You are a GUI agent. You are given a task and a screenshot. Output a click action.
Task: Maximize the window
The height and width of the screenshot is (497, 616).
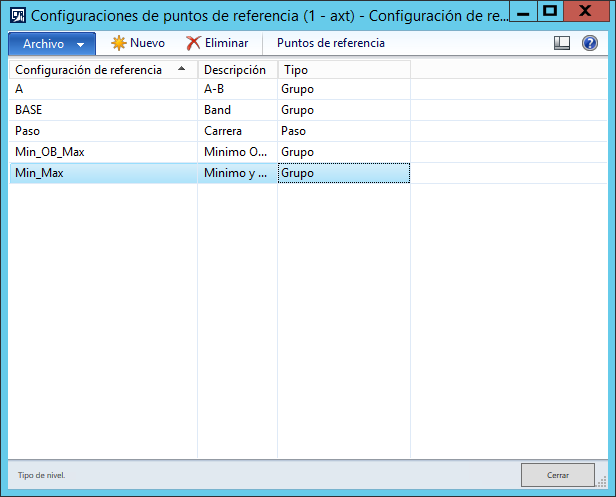pos(550,11)
